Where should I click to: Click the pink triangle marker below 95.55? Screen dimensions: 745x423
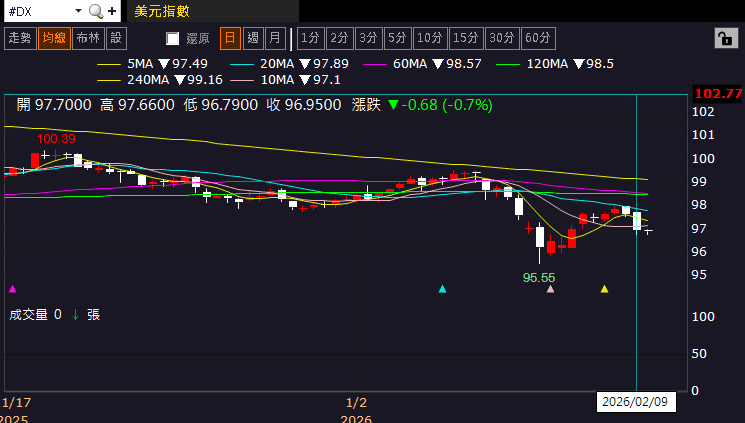tap(550, 289)
